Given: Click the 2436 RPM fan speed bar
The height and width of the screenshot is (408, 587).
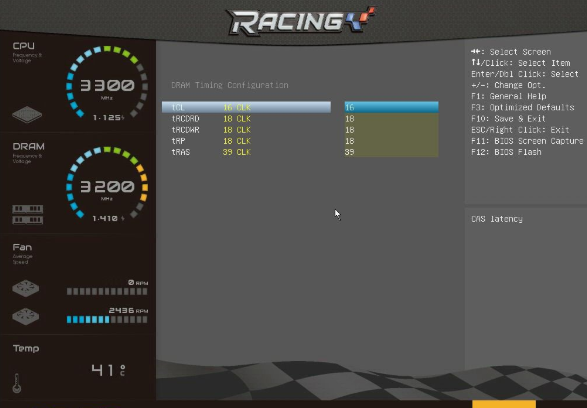Looking at the screenshot, I should click(x=107, y=320).
